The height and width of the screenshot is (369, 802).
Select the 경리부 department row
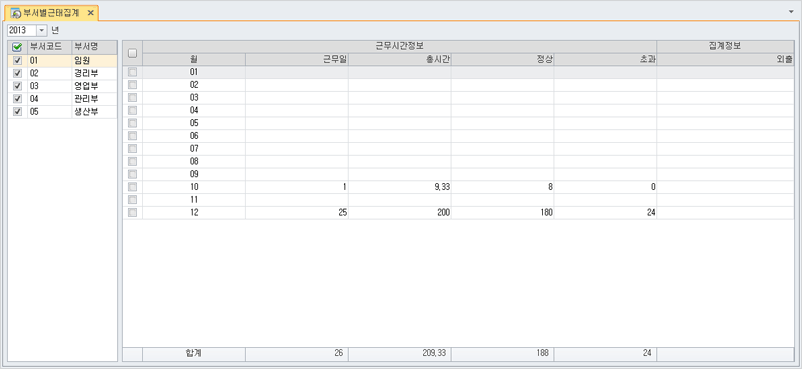click(62, 73)
